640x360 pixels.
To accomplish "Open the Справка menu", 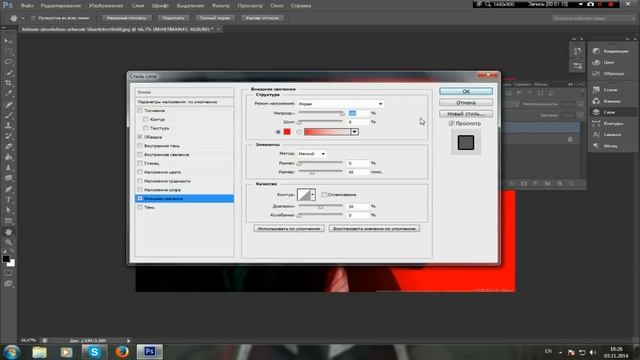I will pyautogui.click(x=301, y=6).
